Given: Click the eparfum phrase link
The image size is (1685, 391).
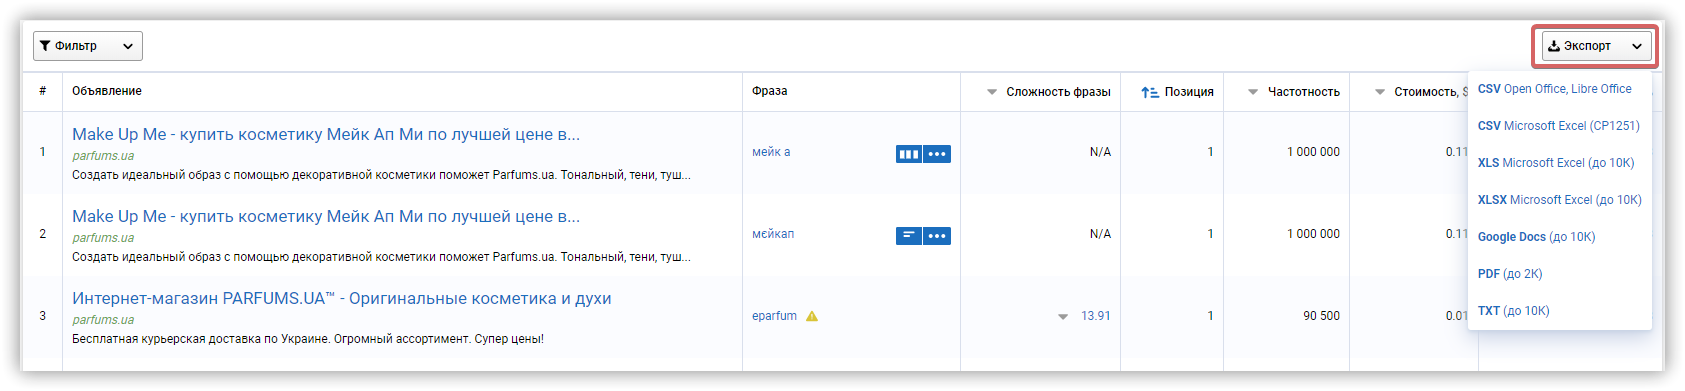Looking at the screenshot, I should point(774,316).
